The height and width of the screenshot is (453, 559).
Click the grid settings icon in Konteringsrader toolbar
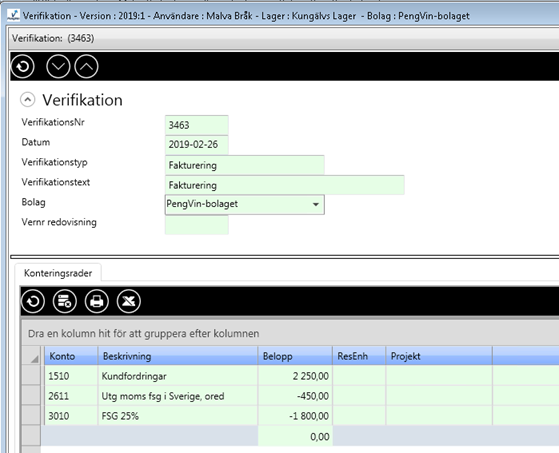[65, 302]
